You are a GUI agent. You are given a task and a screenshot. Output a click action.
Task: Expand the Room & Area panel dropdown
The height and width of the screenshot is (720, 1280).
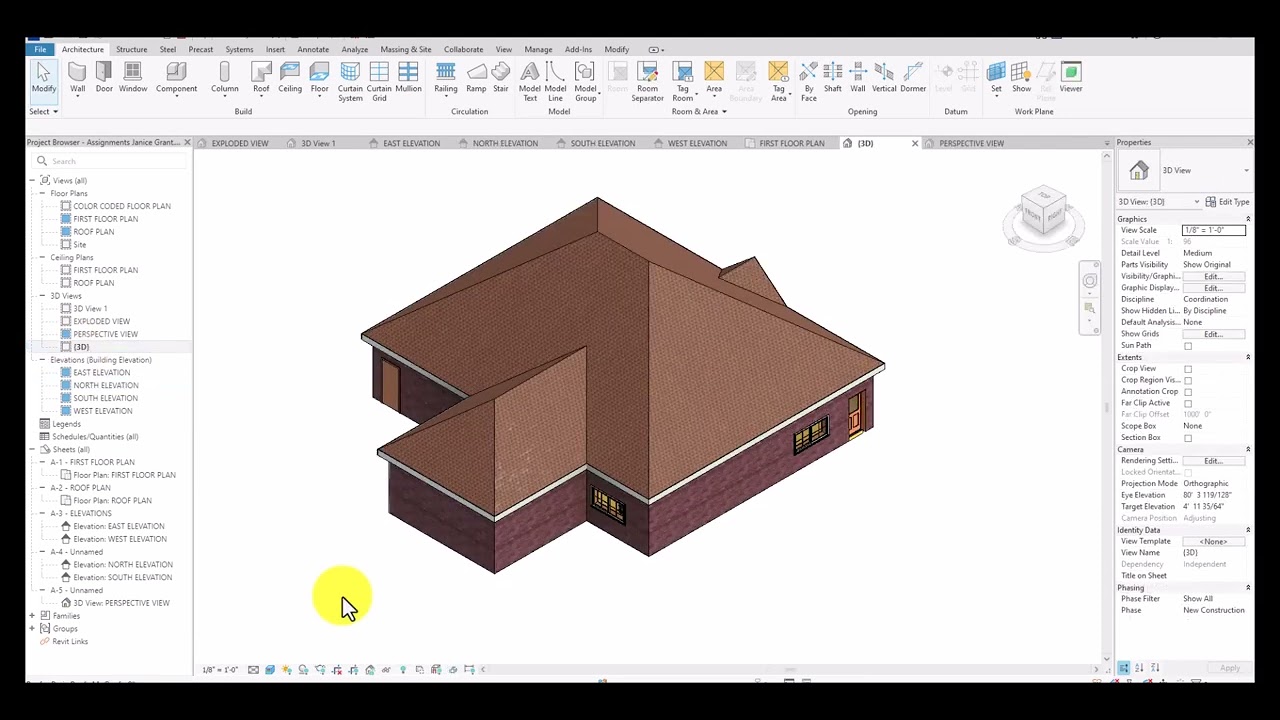point(699,111)
